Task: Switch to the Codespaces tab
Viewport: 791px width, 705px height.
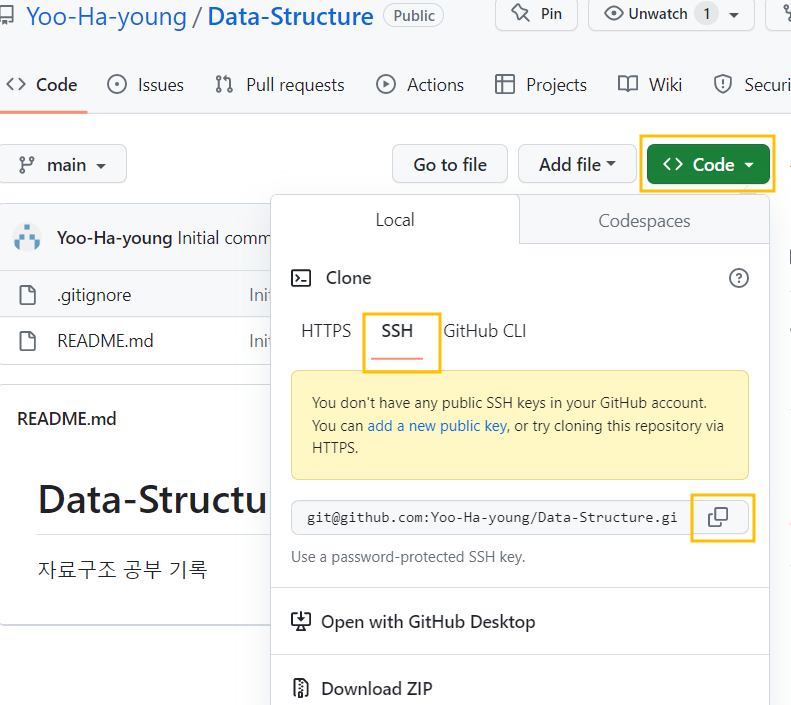Action: tap(644, 221)
